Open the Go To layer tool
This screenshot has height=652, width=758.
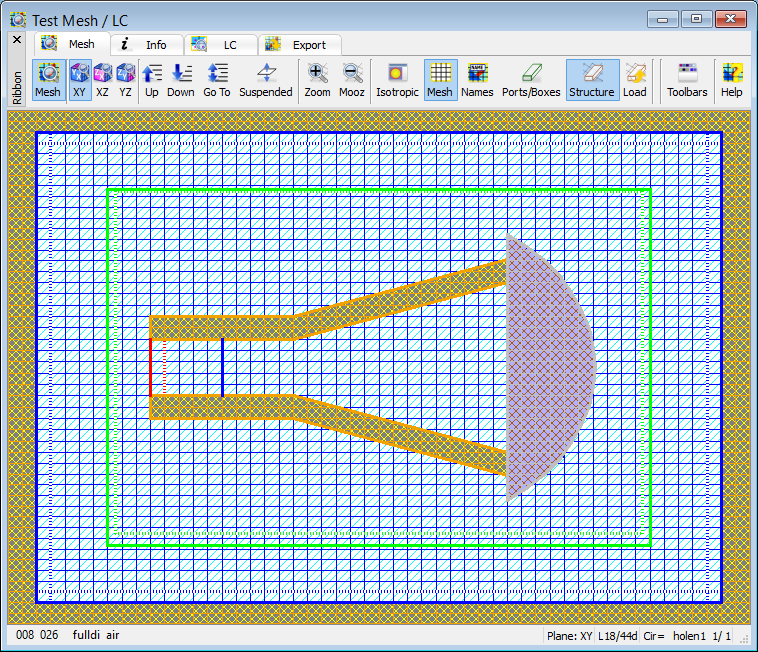click(217, 79)
